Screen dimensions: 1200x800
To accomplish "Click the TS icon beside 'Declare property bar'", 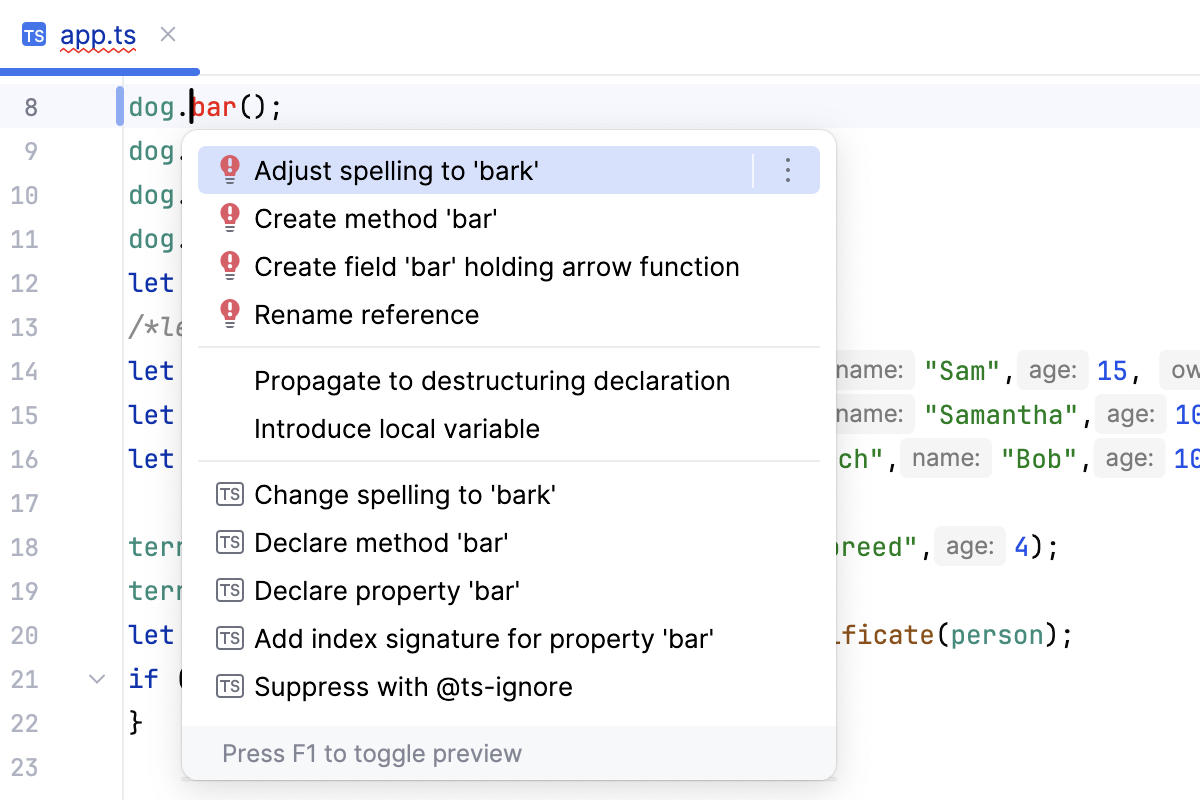I will click(229, 590).
